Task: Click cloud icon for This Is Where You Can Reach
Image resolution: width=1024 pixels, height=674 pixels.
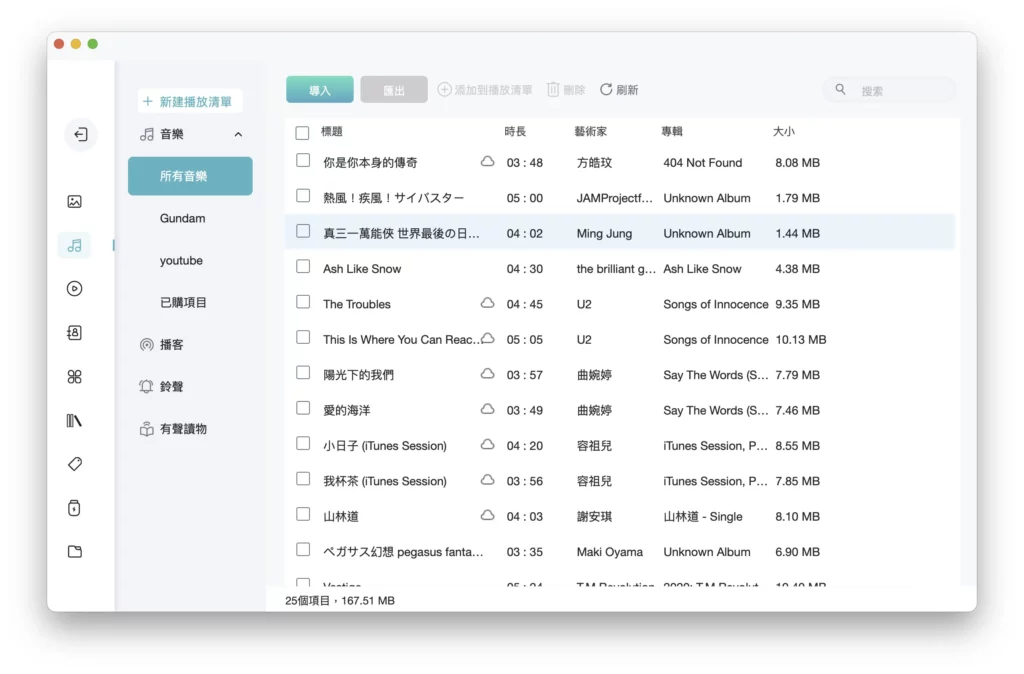Action: [487, 338]
